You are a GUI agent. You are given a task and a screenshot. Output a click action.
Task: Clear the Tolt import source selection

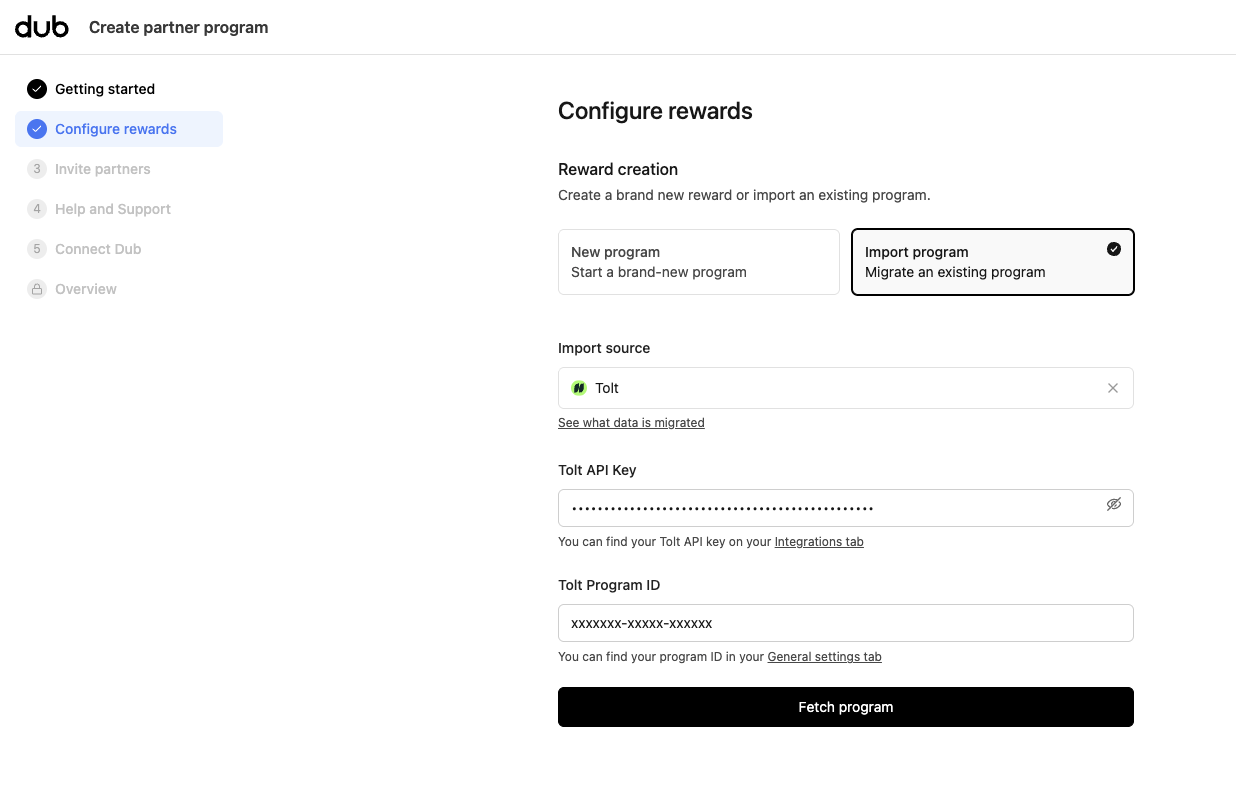point(1113,388)
